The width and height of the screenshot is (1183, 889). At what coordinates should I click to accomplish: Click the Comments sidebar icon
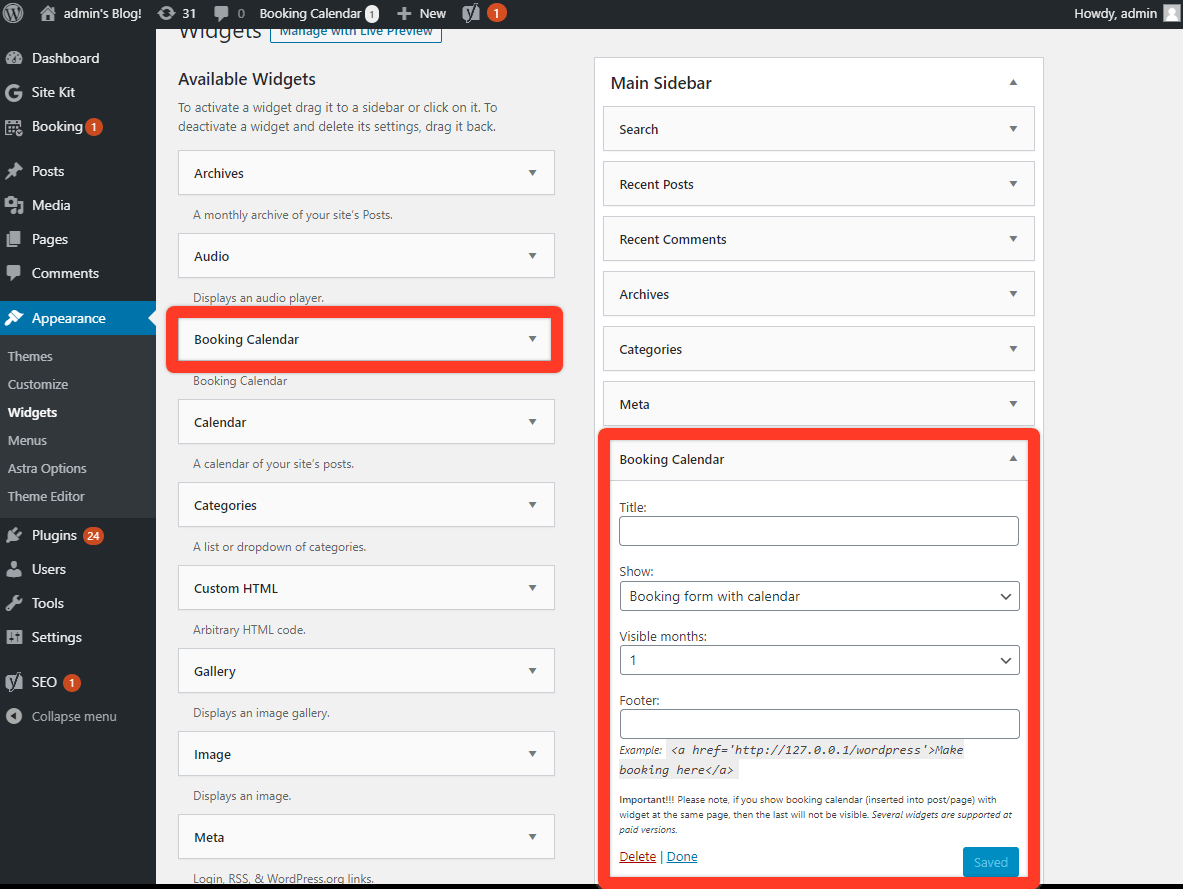tap(14, 273)
